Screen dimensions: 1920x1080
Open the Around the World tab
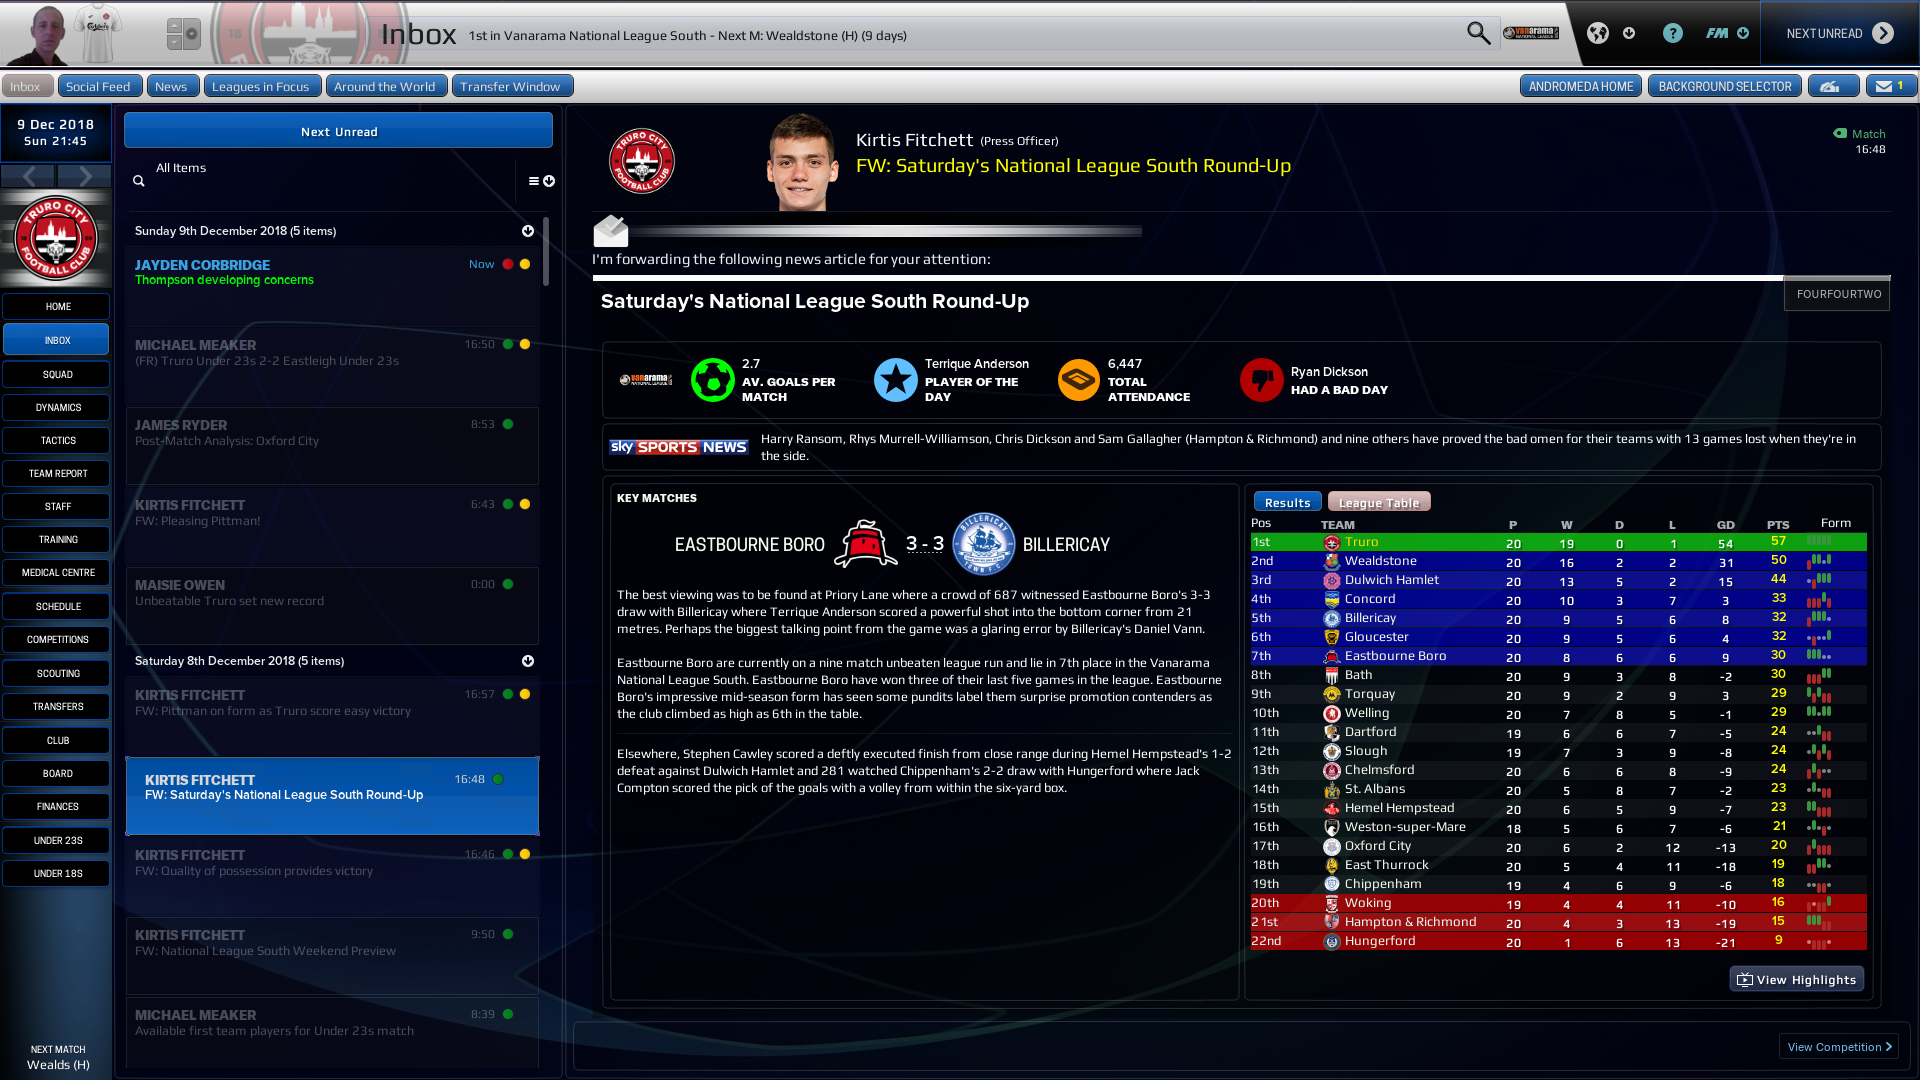tap(385, 86)
